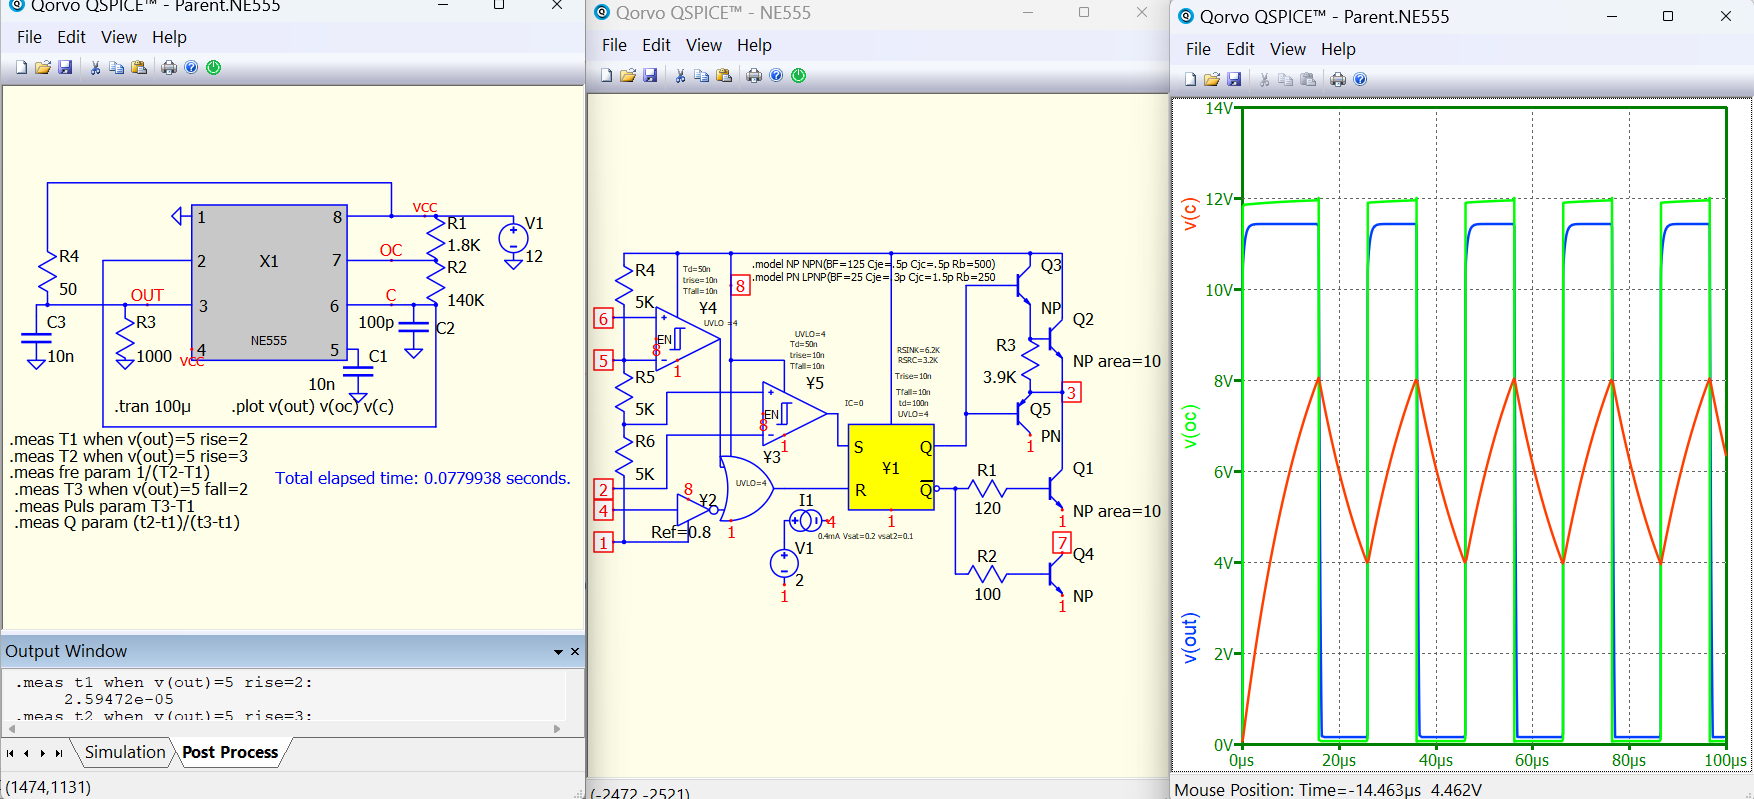Open View menu in middle NE555 window
This screenshot has height=799, width=1754.
[x=704, y=45]
